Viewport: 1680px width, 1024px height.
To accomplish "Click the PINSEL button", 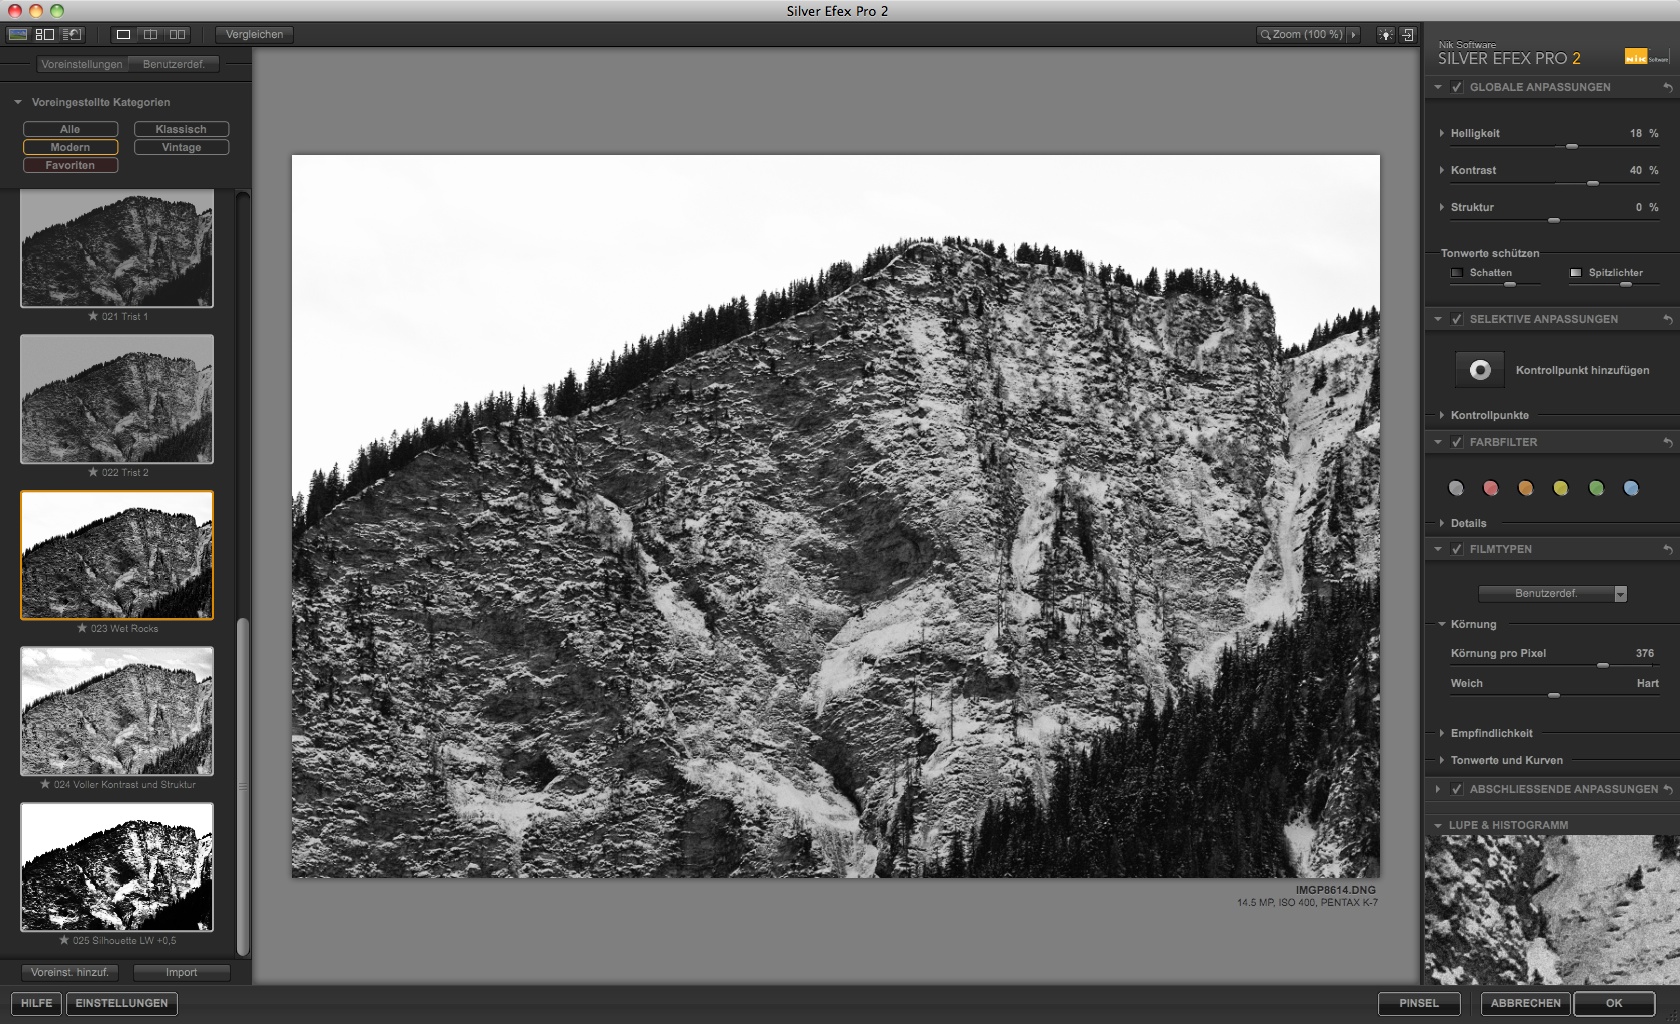I will coord(1419,1003).
